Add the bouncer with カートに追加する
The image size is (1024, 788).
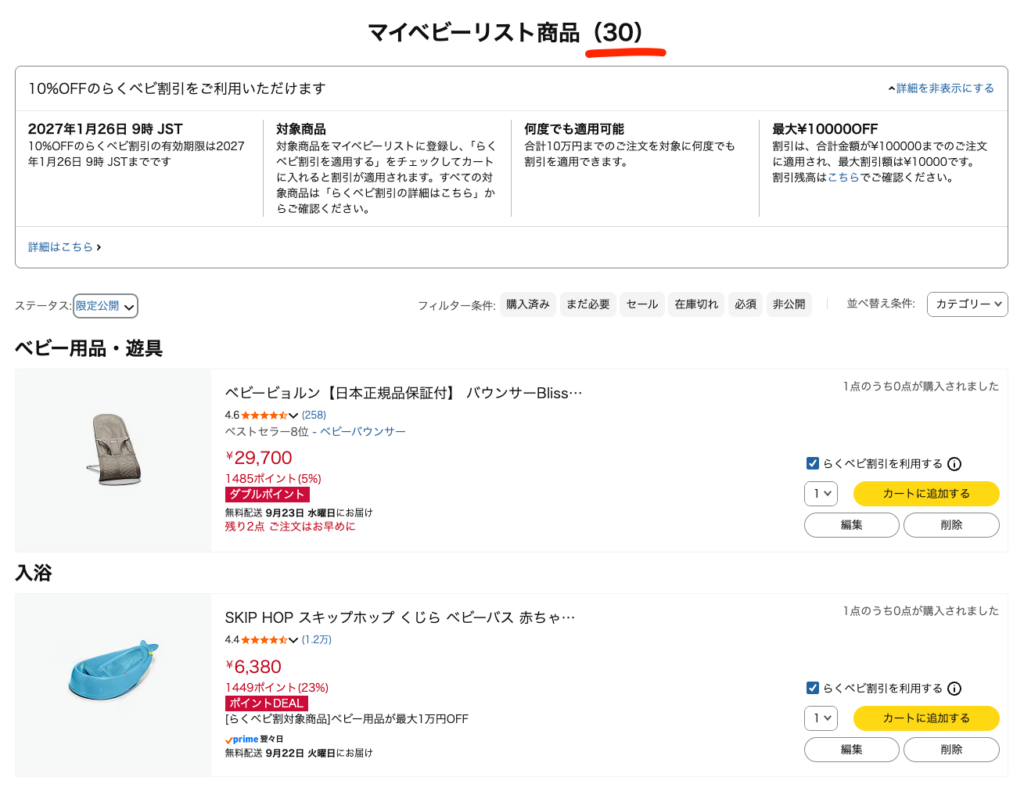pos(926,494)
